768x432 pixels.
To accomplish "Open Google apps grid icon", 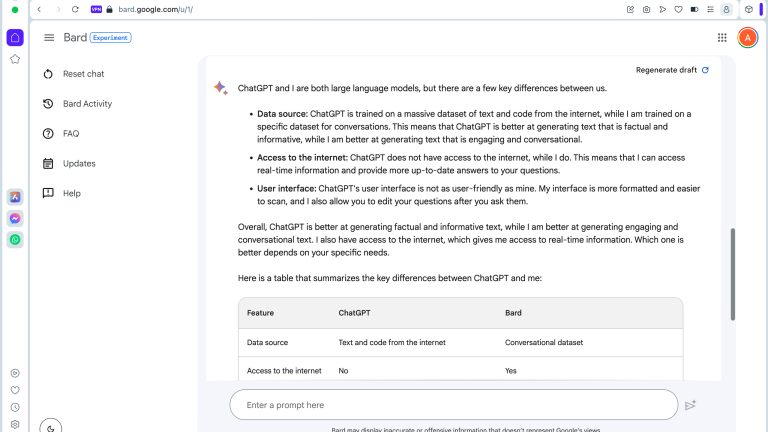I will click(x=722, y=38).
